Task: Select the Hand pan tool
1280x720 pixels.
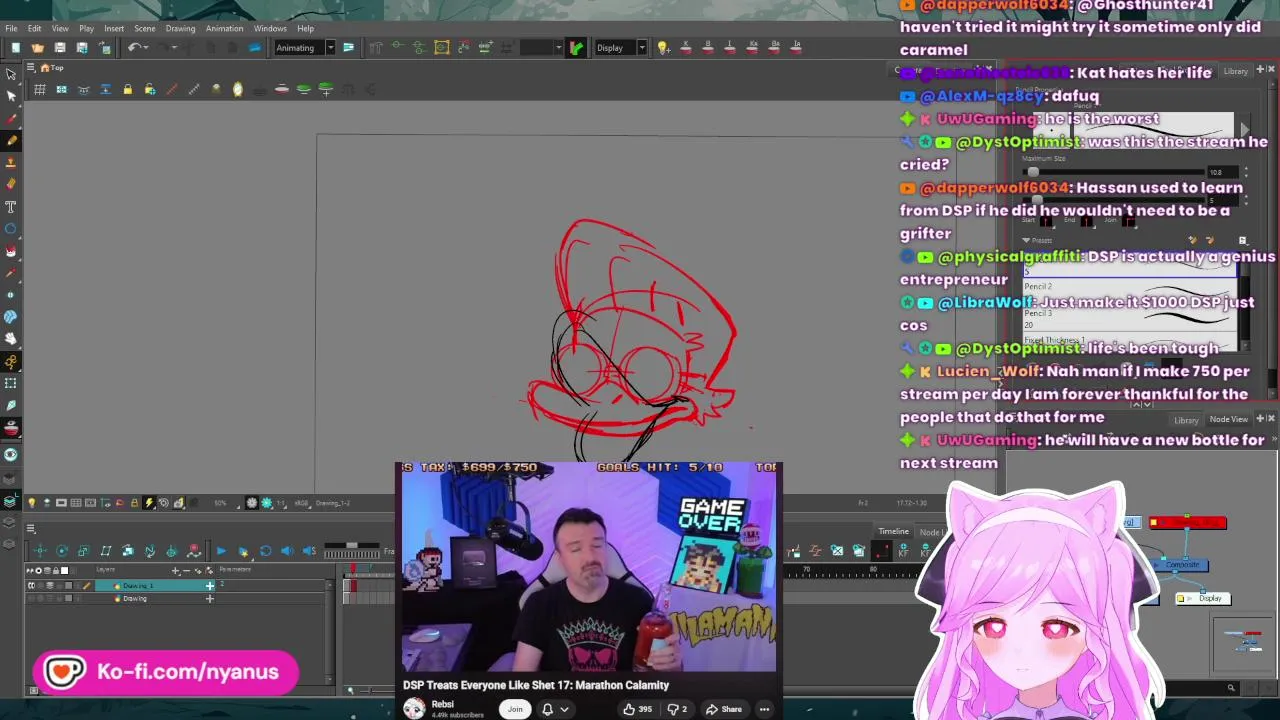Action: (11, 338)
